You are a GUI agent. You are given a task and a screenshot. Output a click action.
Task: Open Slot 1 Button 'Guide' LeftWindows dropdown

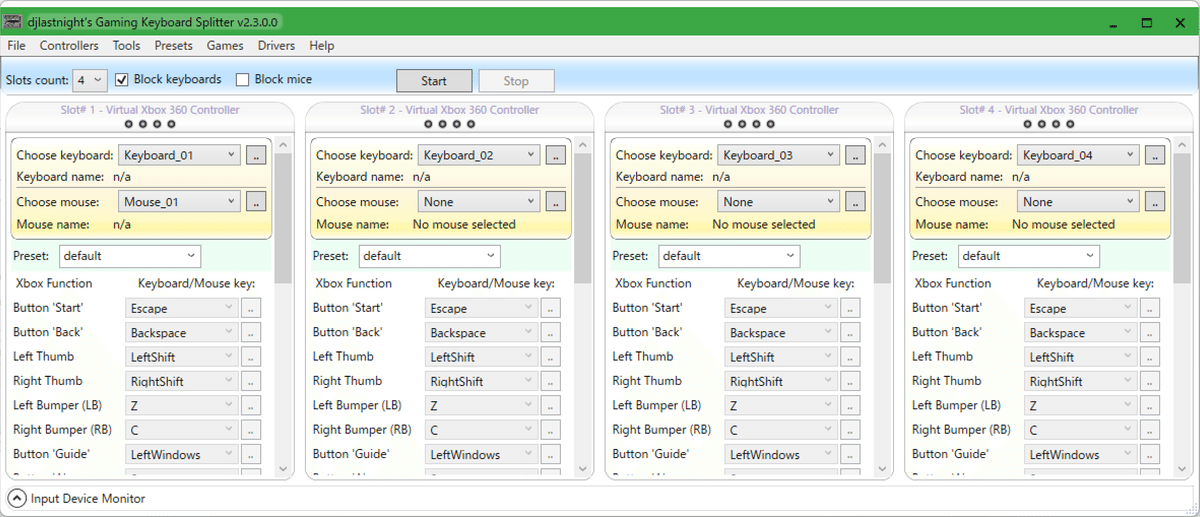(x=182, y=454)
